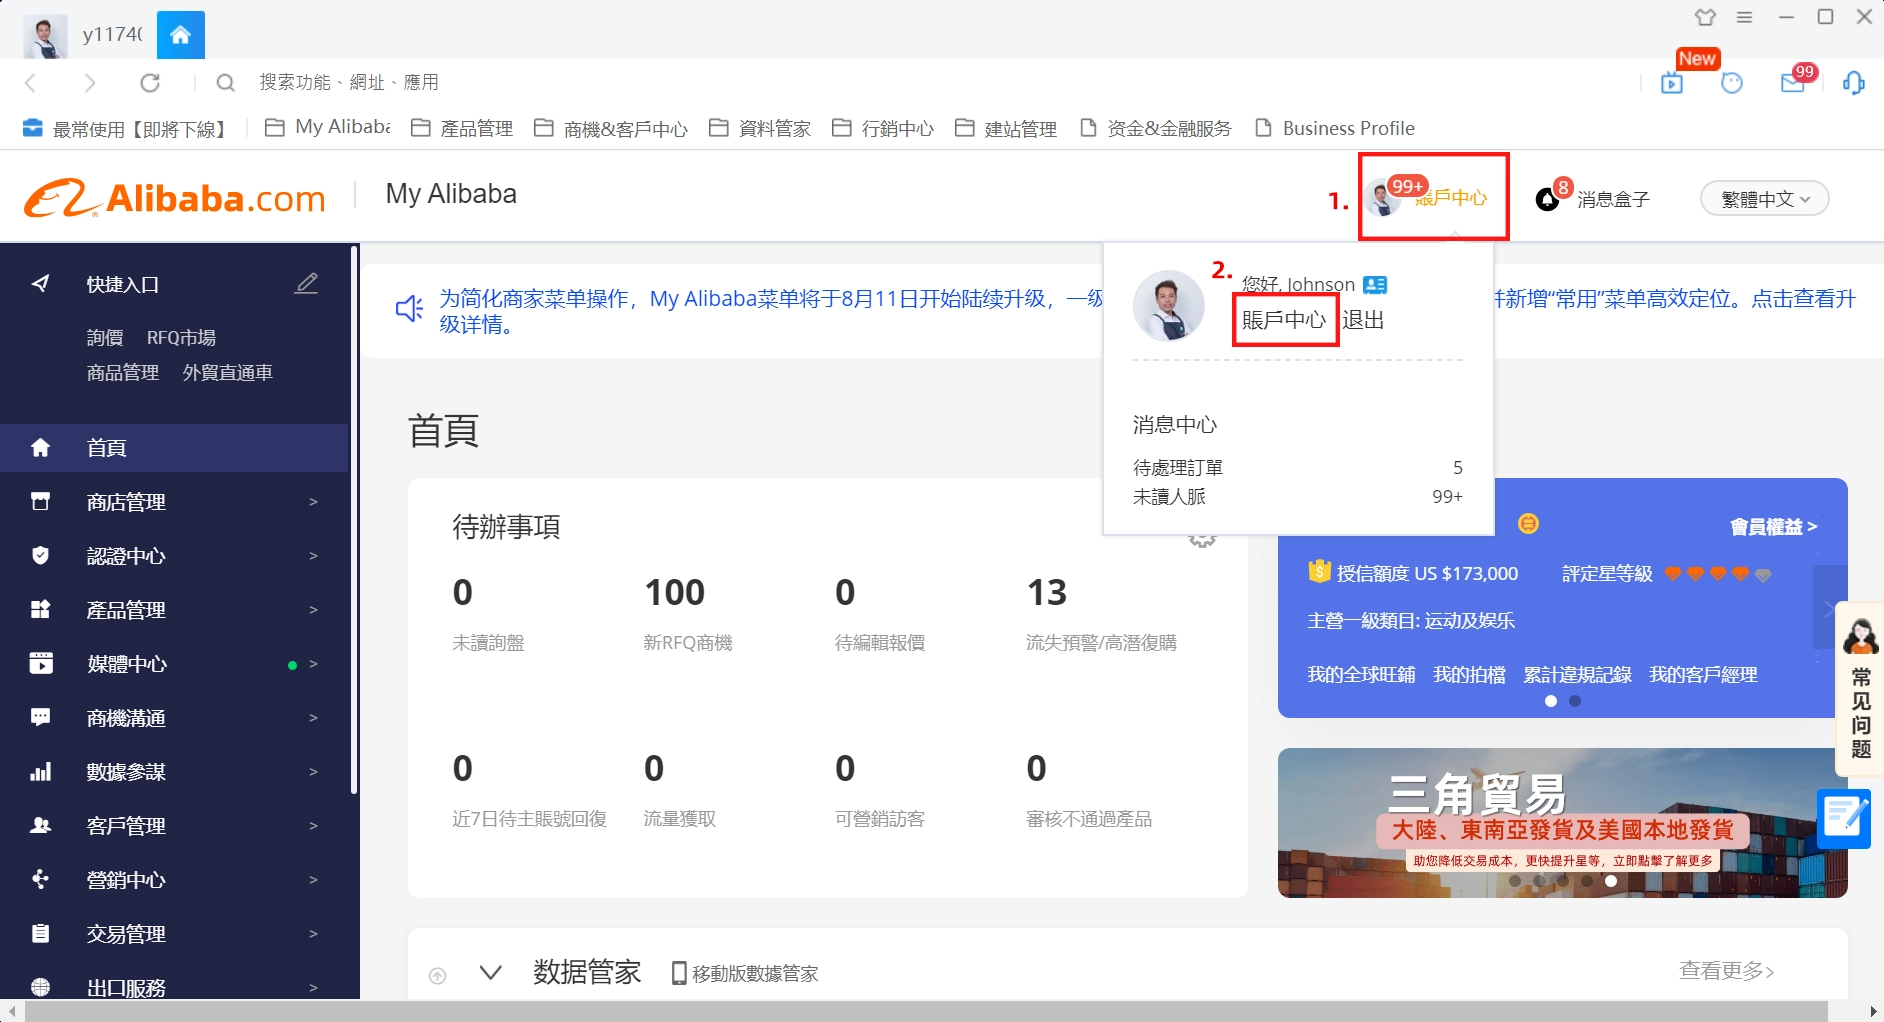Open 移動版數據管家 link
The image size is (1884, 1022).
click(745, 973)
